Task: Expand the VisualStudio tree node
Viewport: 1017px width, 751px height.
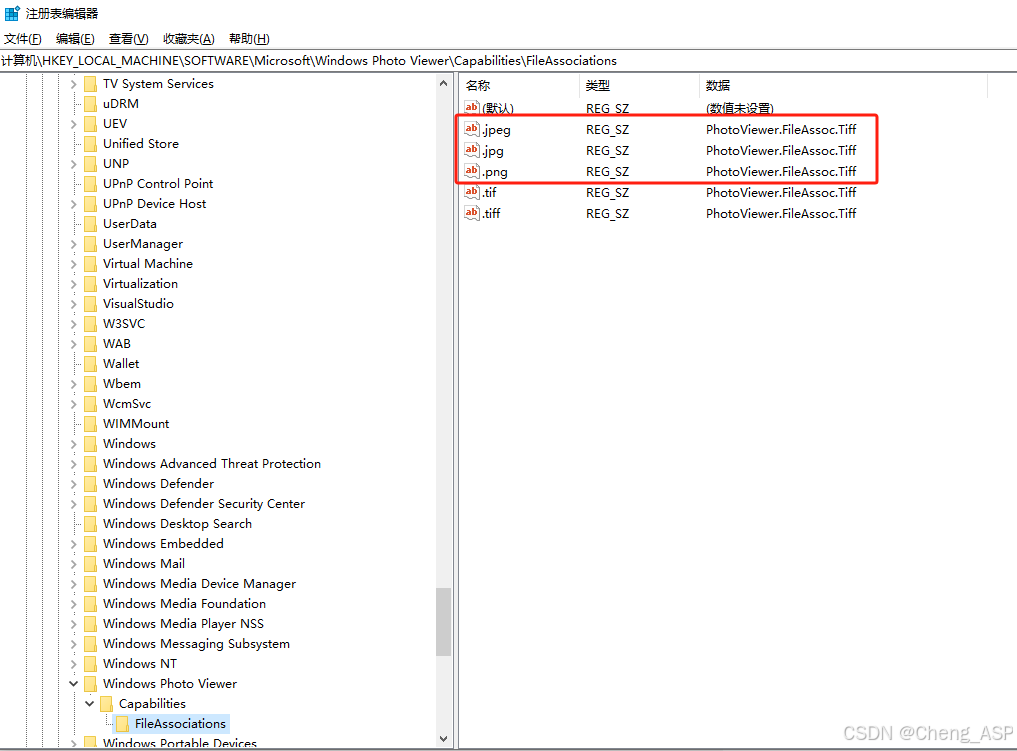Action: 73,304
